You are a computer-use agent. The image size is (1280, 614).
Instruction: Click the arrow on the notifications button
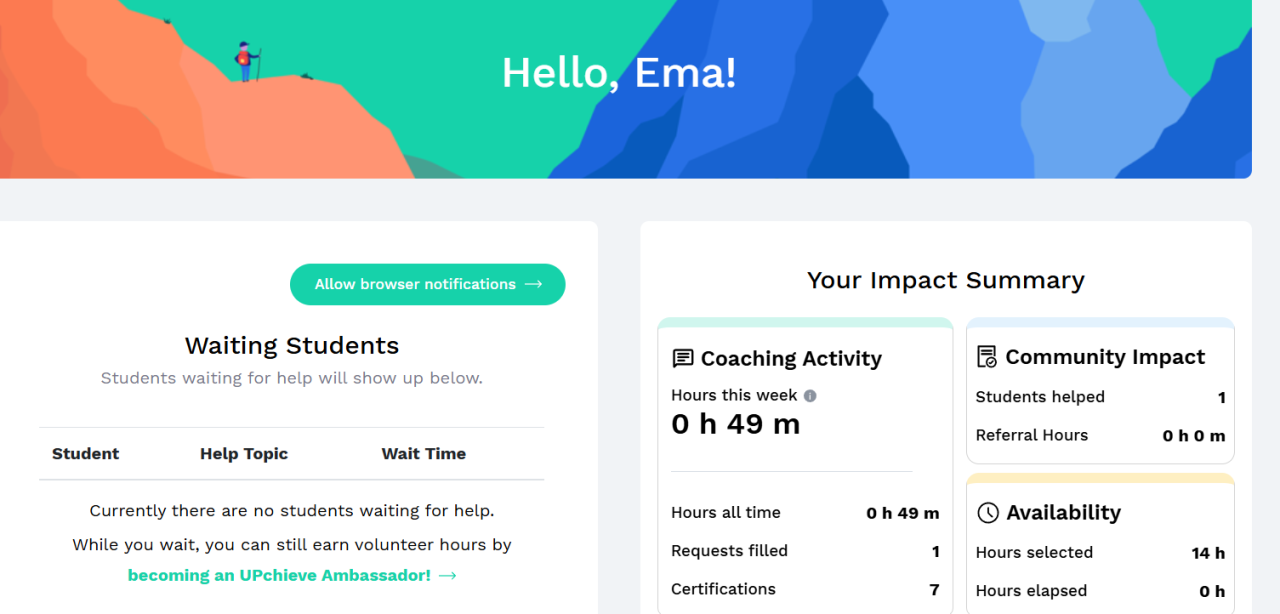(x=534, y=285)
